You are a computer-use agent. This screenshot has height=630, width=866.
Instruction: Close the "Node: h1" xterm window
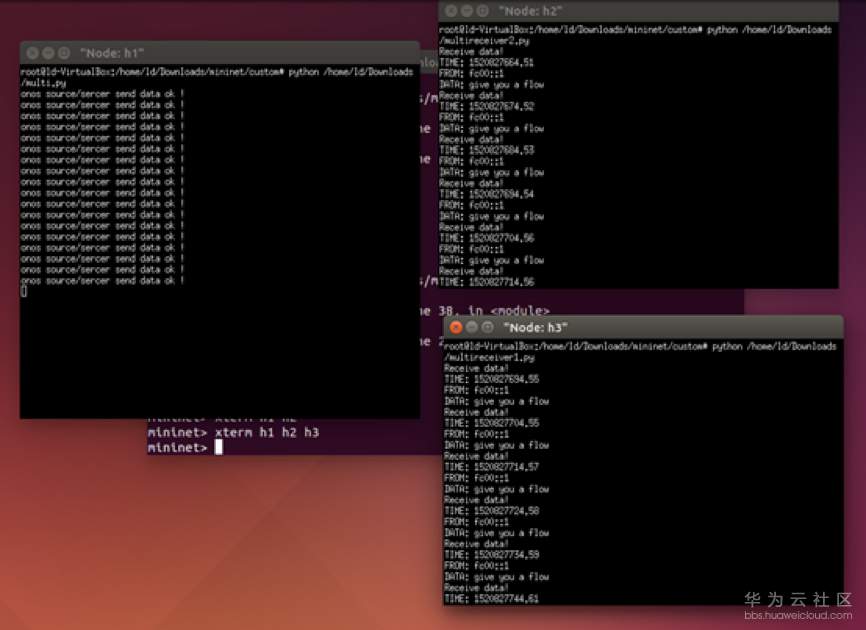(33, 53)
